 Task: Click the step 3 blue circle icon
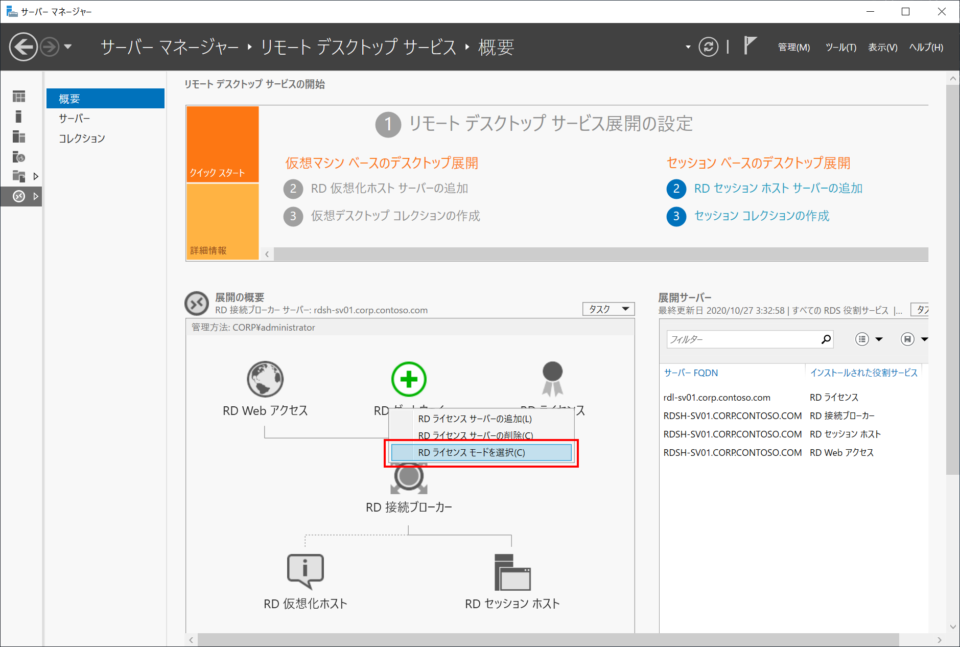click(x=676, y=216)
